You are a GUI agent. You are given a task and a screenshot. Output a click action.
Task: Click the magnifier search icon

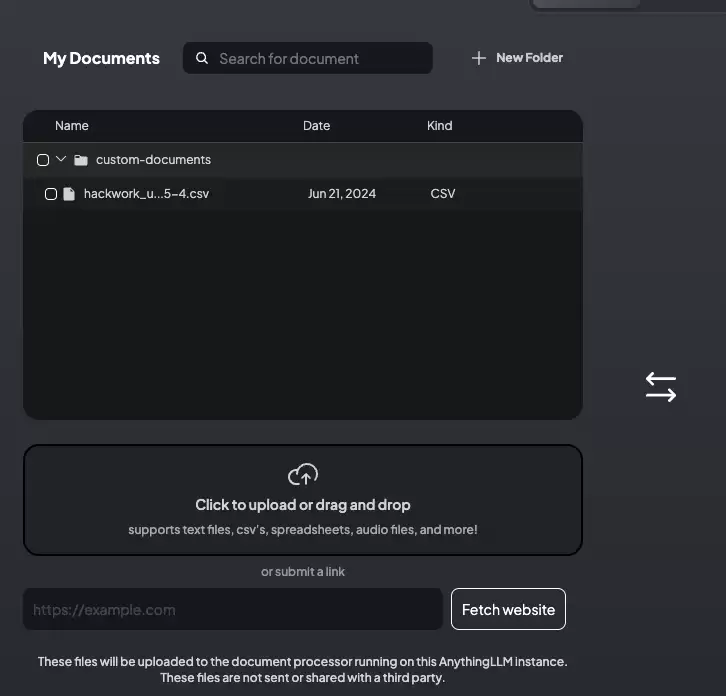coord(202,58)
